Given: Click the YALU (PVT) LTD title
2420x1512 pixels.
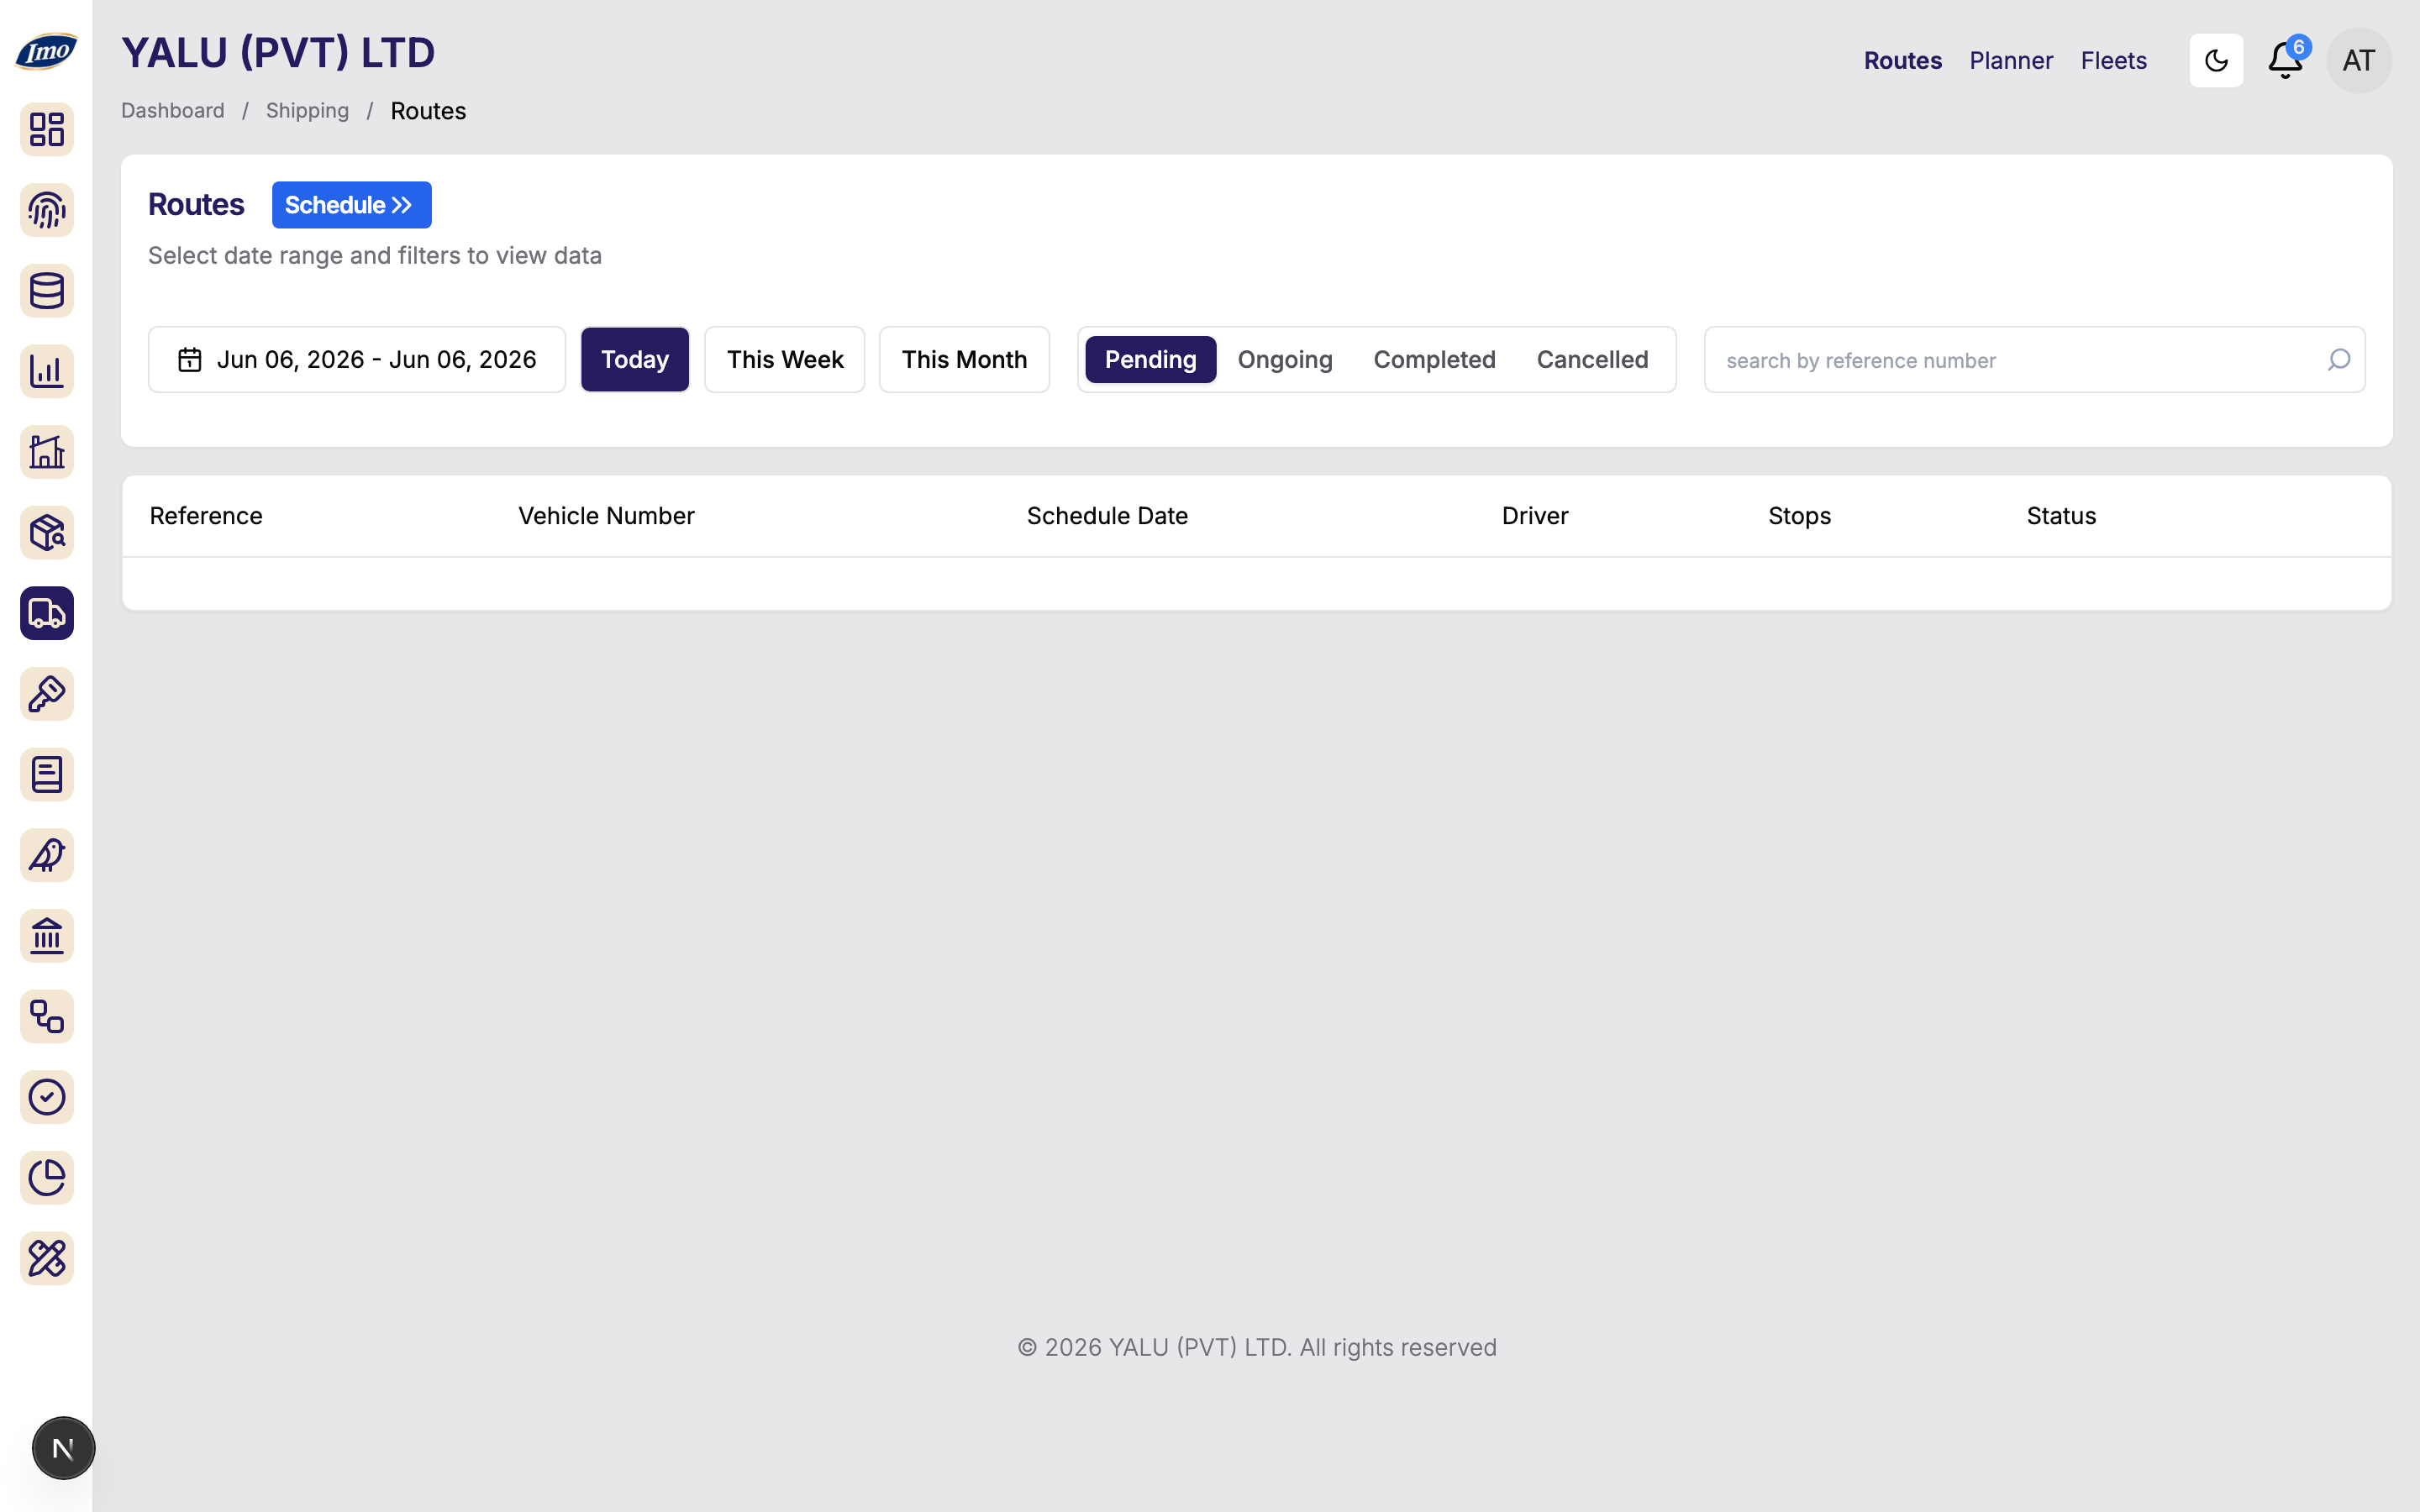Looking at the screenshot, I should pyautogui.click(x=278, y=53).
